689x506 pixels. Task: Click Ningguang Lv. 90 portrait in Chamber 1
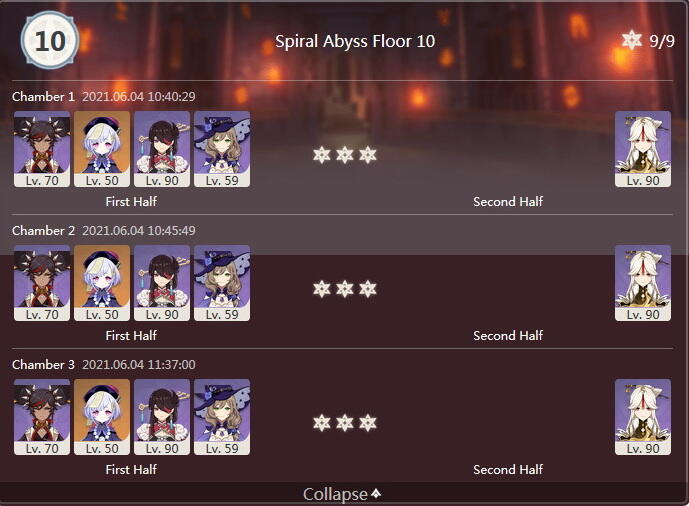pyautogui.click(x=642, y=148)
